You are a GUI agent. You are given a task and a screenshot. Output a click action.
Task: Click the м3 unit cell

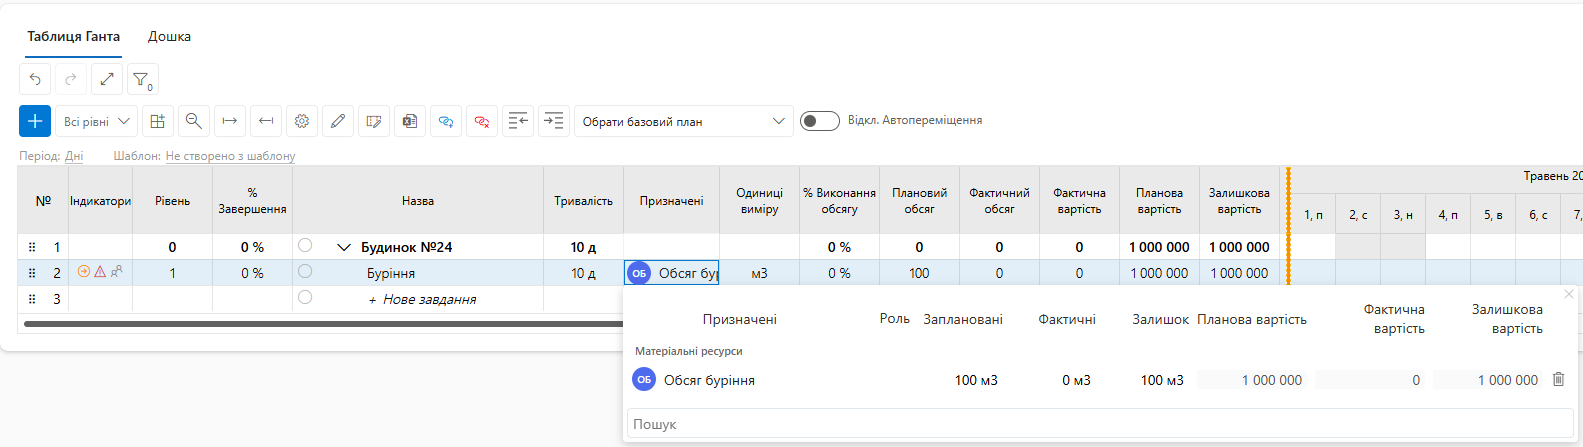click(x=759, y=273)
